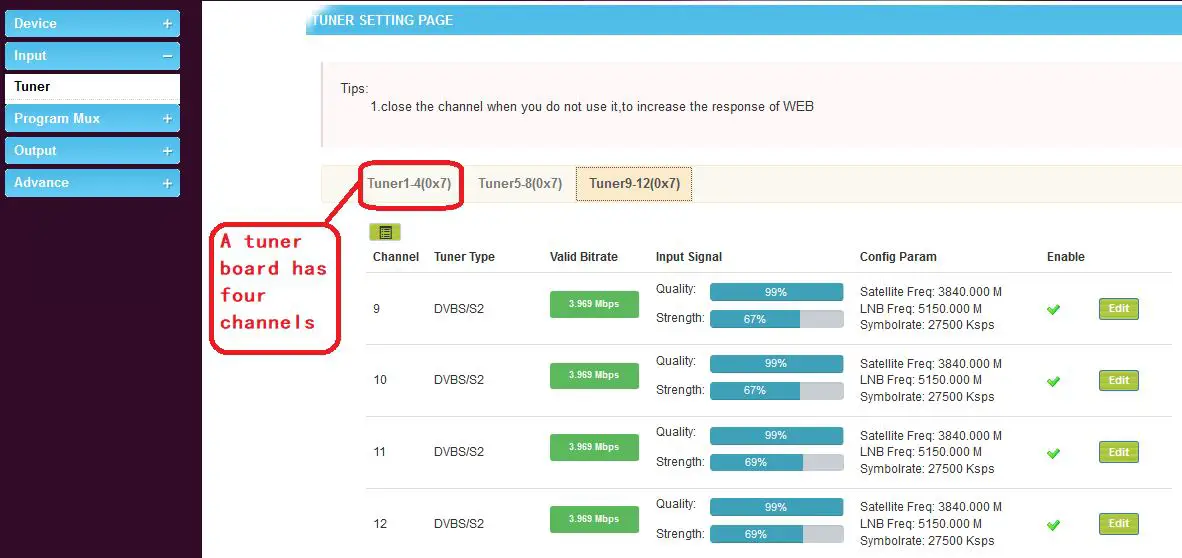Click channel 9 signal strength bar
Viewport: 1182px width, 558px height.
pos(776,319)
